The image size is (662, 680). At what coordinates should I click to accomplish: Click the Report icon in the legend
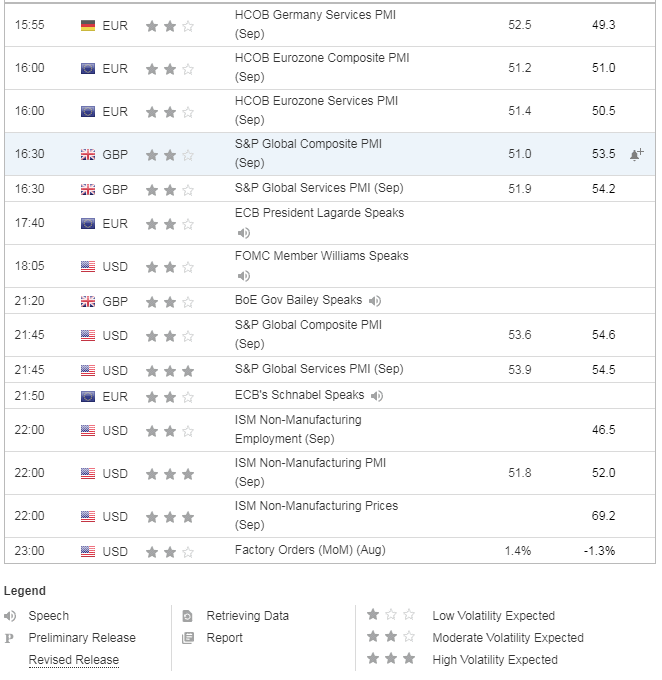coord(188,638)
